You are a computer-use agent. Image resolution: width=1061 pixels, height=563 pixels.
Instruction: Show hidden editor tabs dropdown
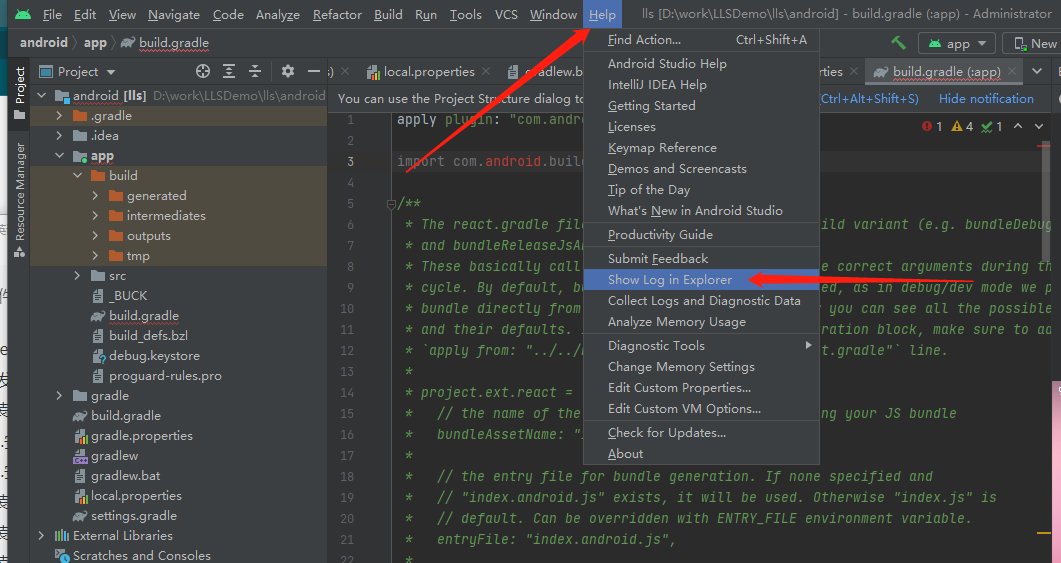tap(1037, 71)
